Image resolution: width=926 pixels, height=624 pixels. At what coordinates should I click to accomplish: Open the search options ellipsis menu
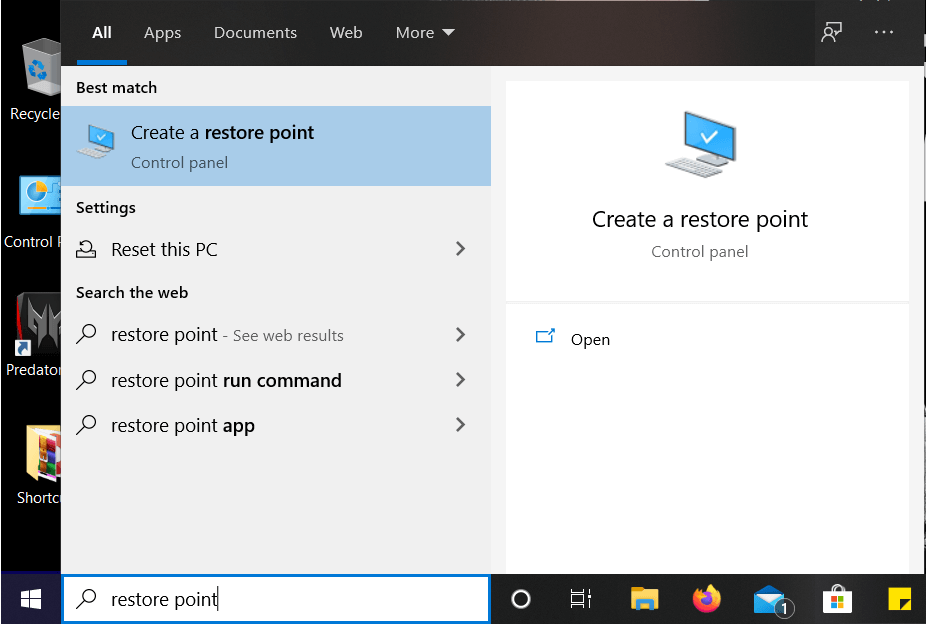pos(884,32)
